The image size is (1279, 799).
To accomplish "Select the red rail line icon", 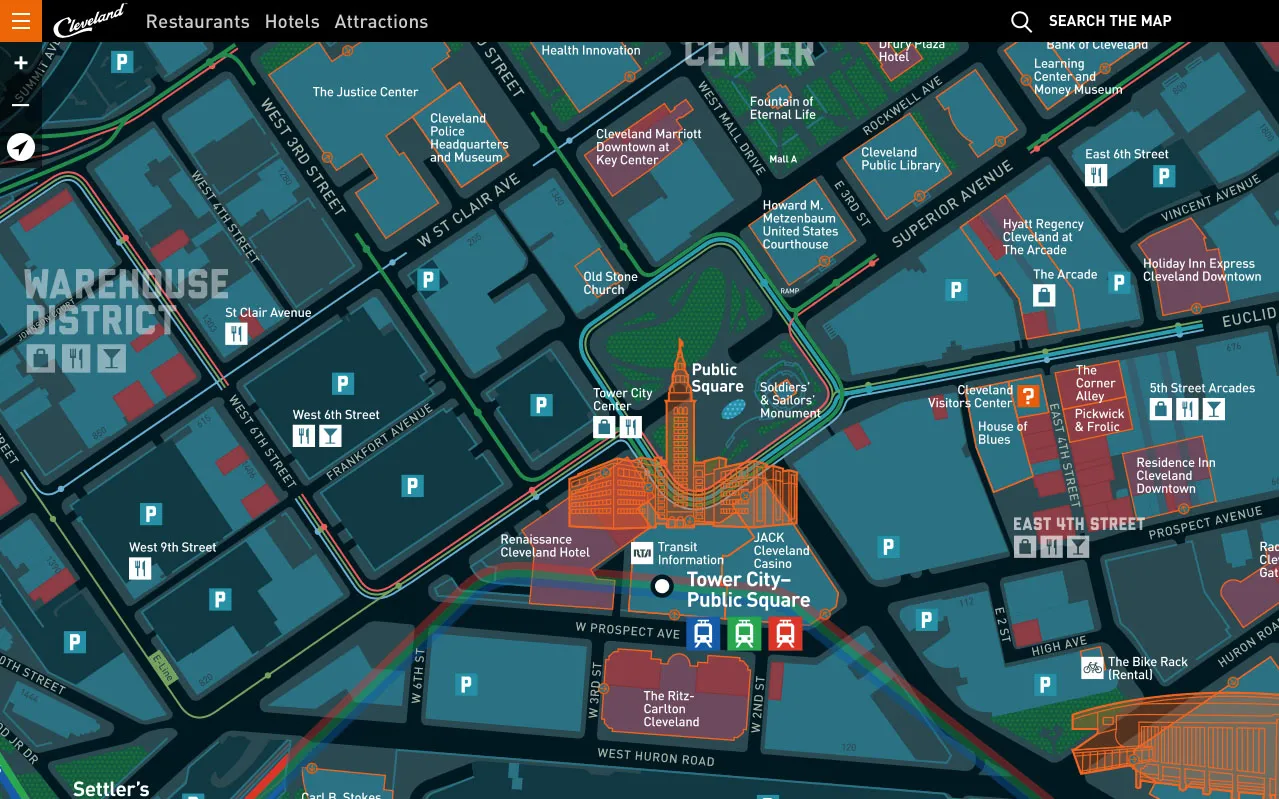I will [785, 634].
